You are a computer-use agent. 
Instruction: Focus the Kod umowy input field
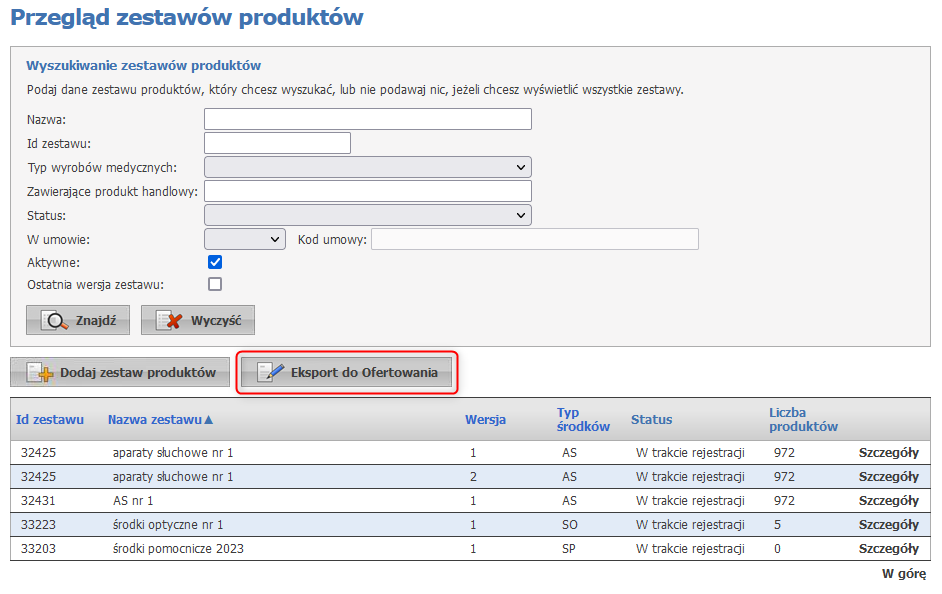click(534, 239)
